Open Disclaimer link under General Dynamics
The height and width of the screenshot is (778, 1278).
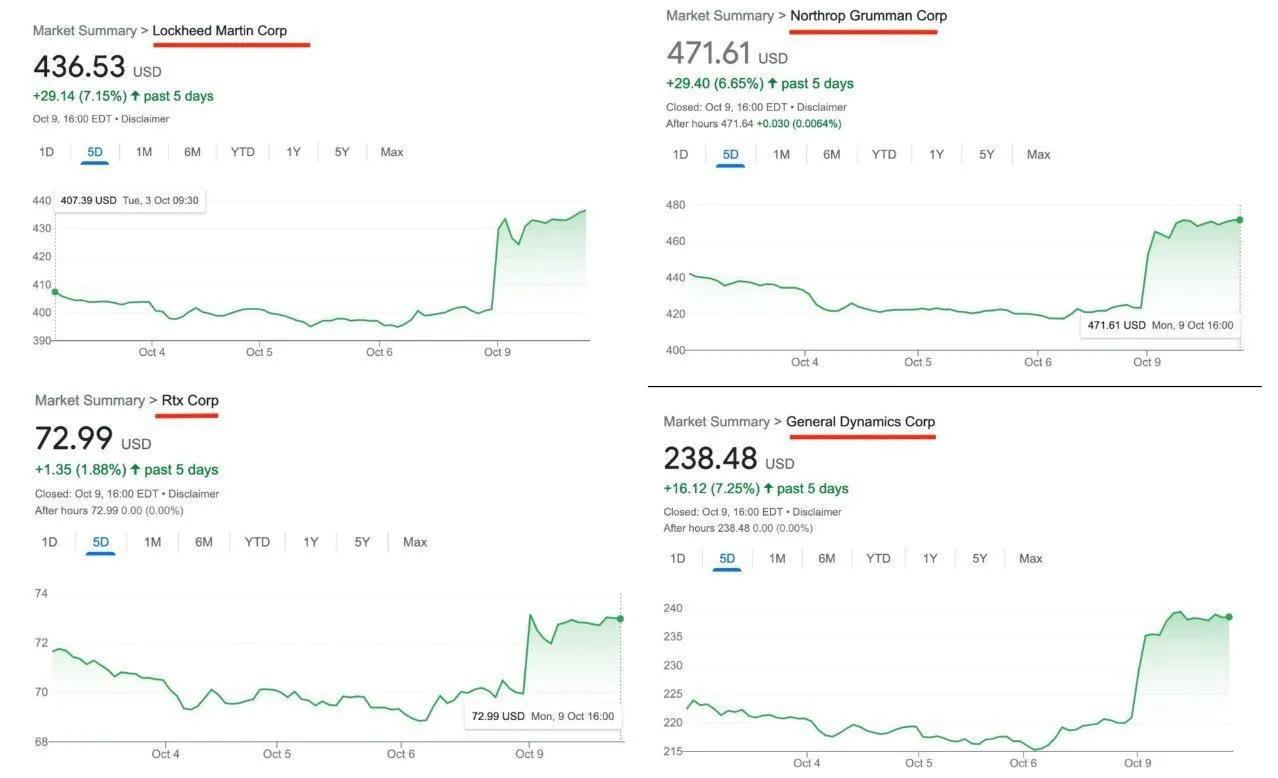[817, 512]
